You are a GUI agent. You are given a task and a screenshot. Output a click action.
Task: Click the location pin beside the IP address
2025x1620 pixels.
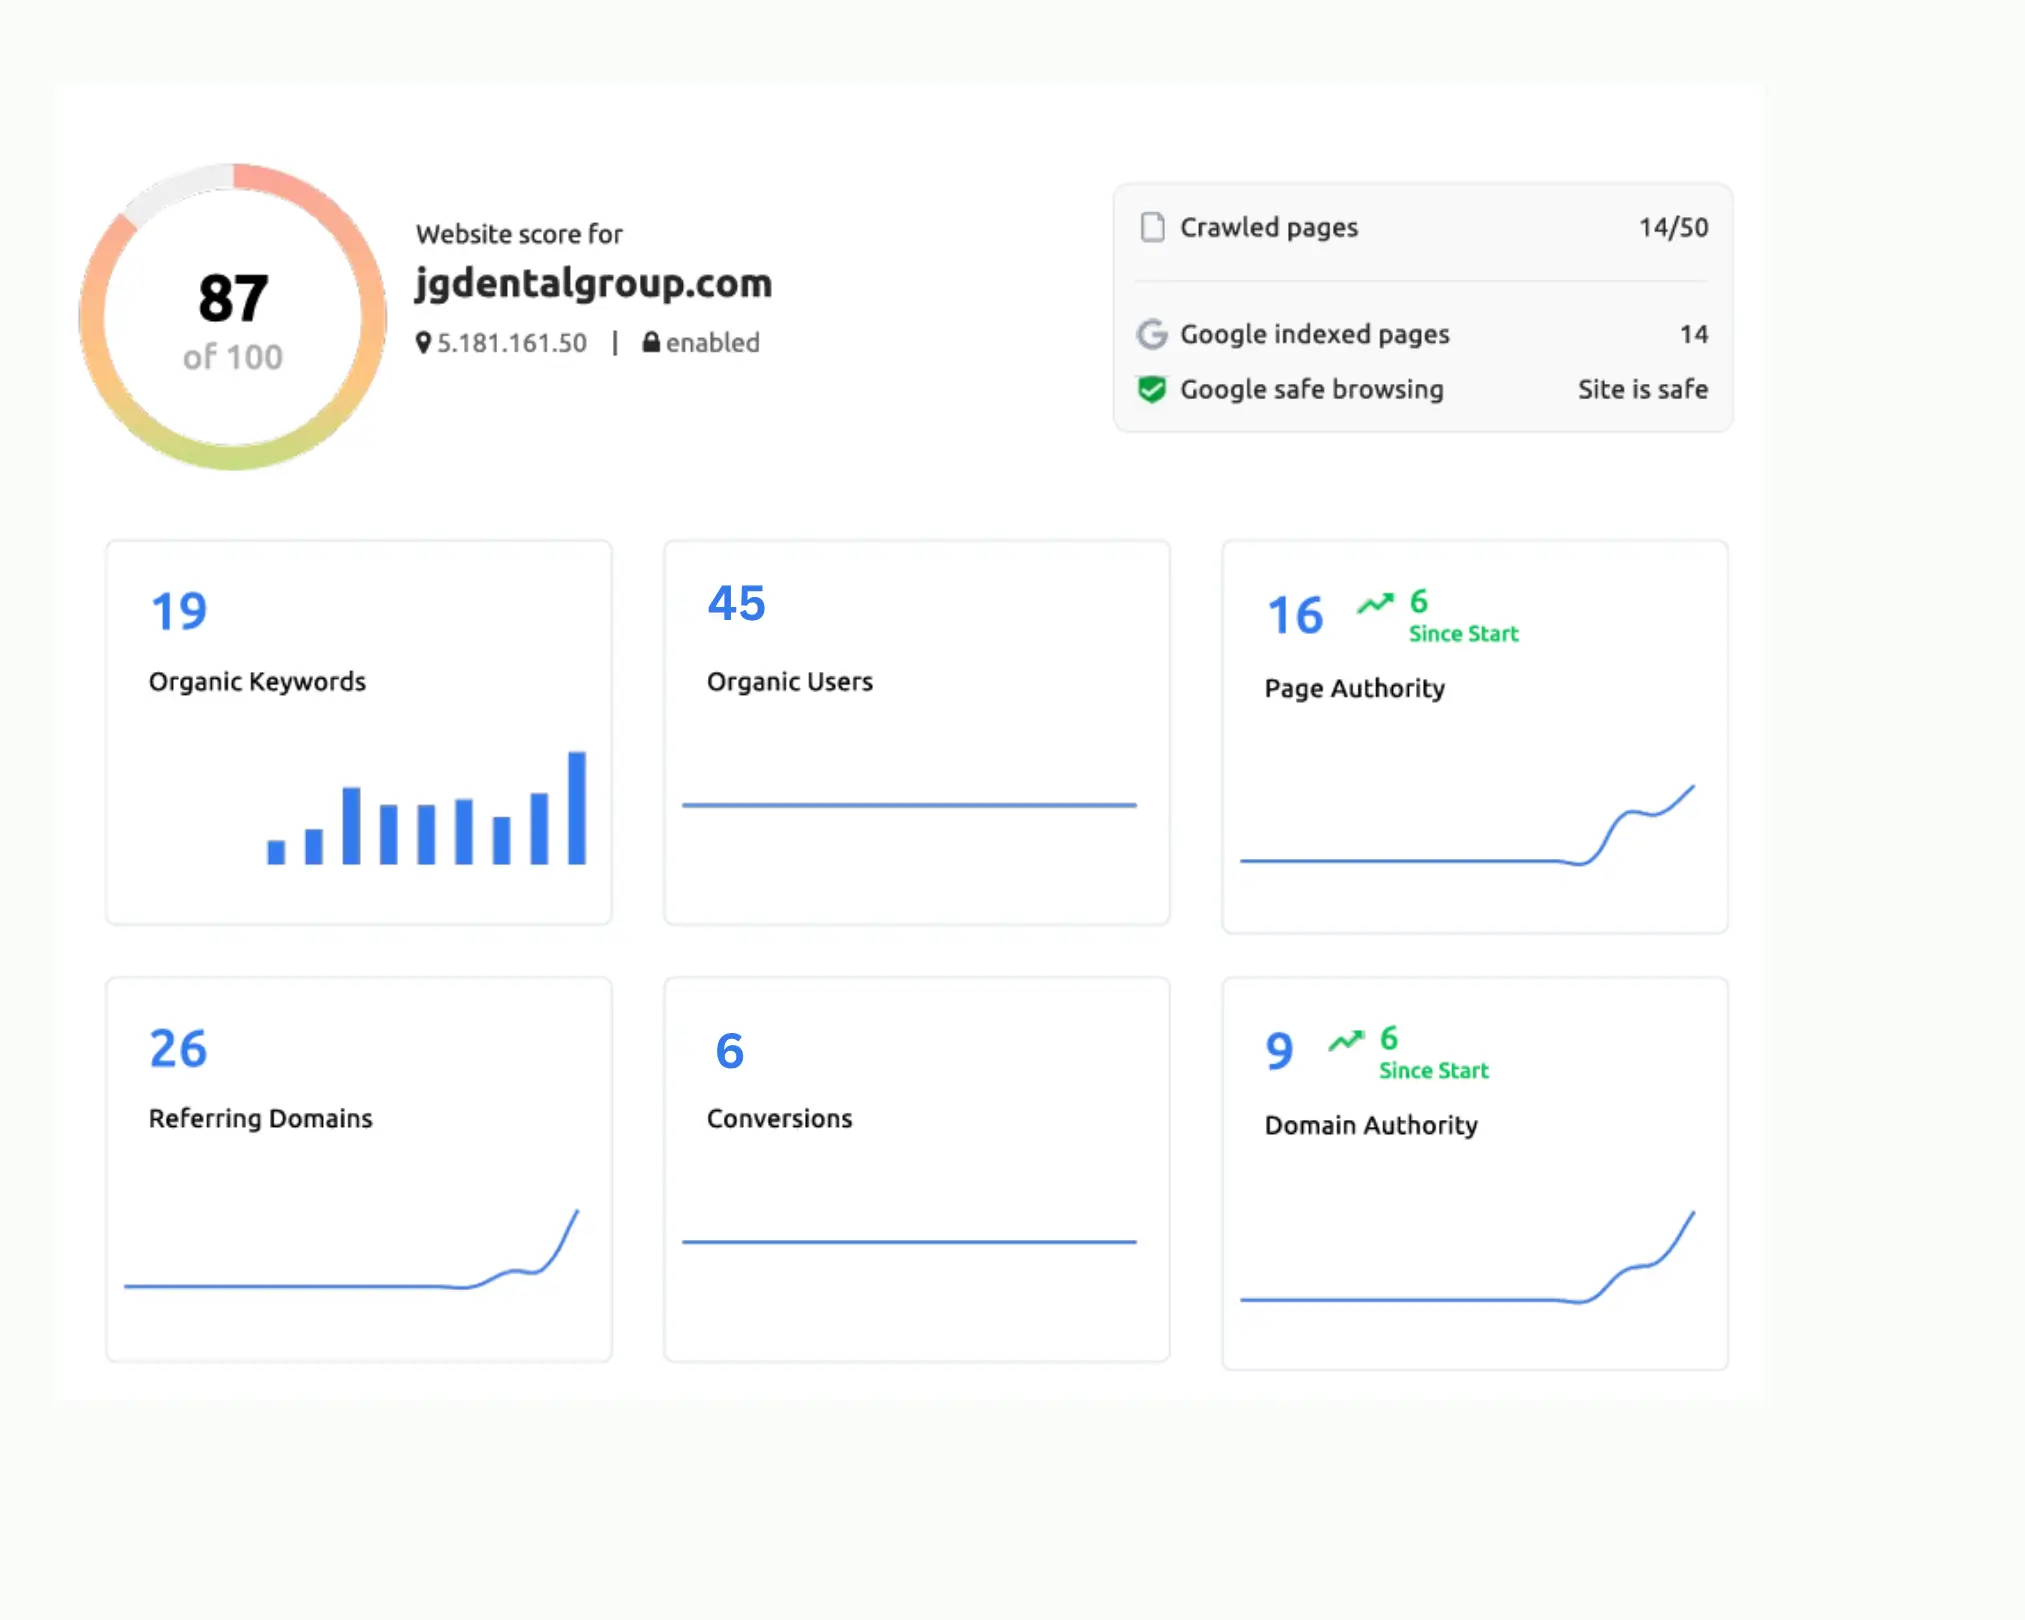click(424, 342)
